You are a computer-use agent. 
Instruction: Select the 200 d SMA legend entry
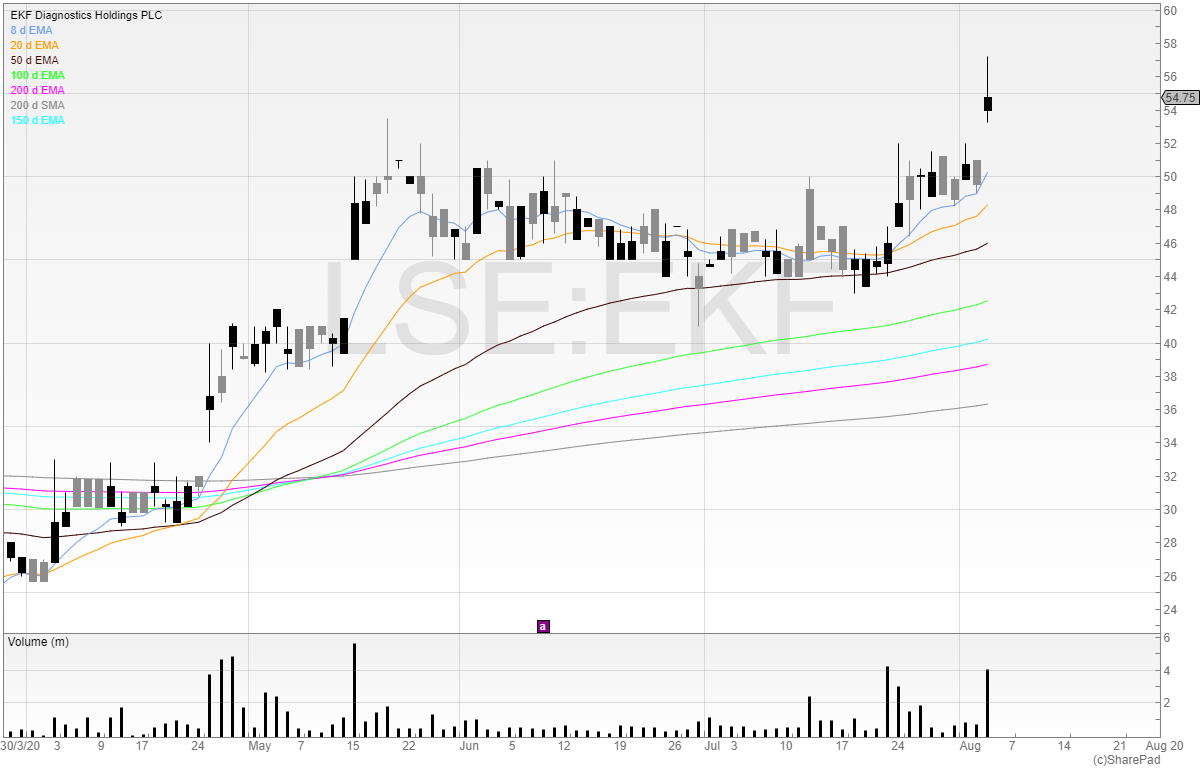point(38,105)
